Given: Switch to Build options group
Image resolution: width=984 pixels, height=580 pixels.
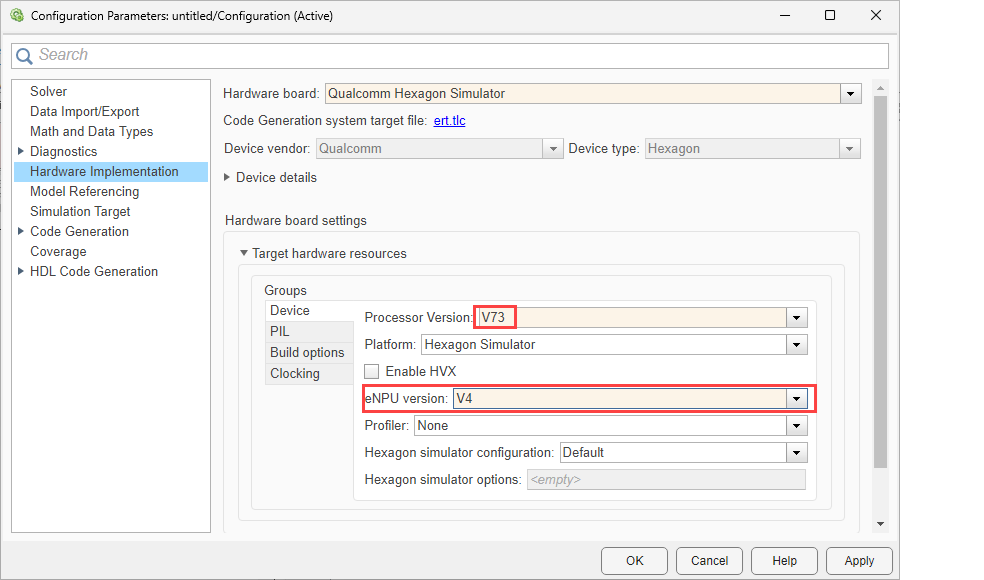Looking at the screenshot, I should click(306, 352).
